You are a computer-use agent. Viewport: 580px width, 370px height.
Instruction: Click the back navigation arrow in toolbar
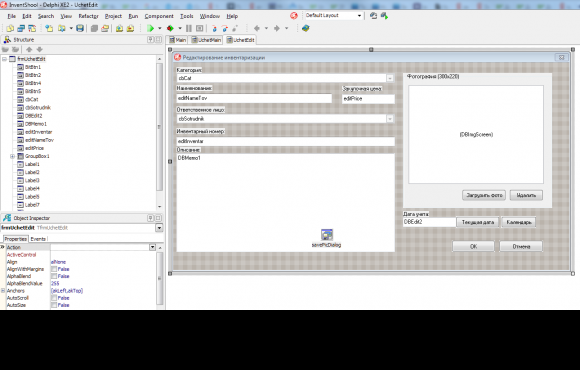[257, 28]
